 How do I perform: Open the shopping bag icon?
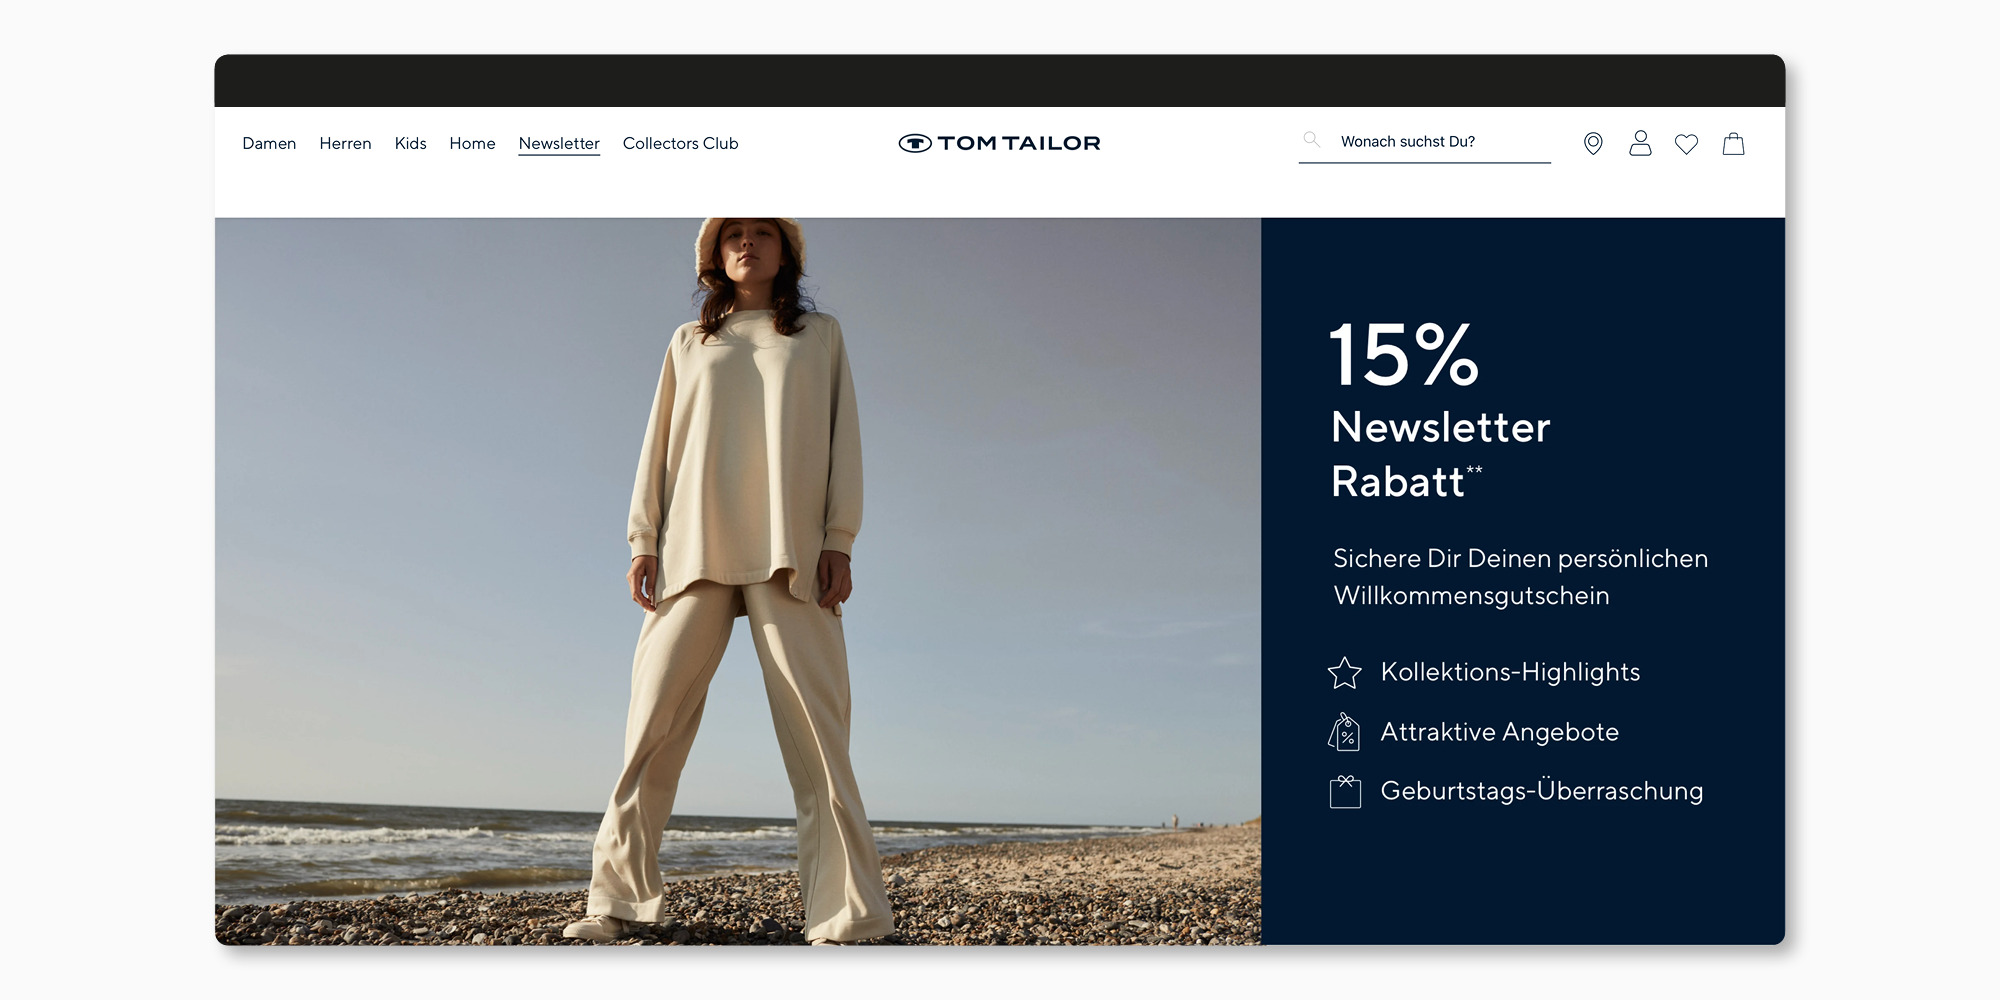(1733, 144)
